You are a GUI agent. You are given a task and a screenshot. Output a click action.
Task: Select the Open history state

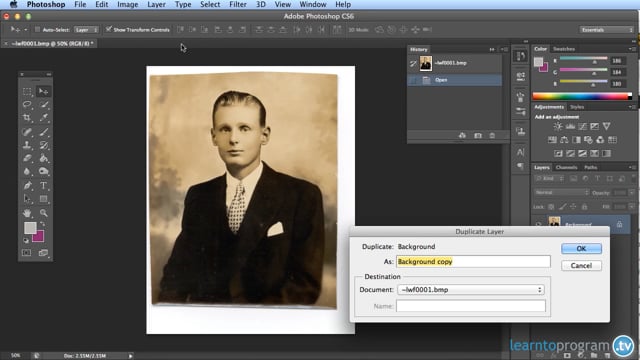pos(455,80)
